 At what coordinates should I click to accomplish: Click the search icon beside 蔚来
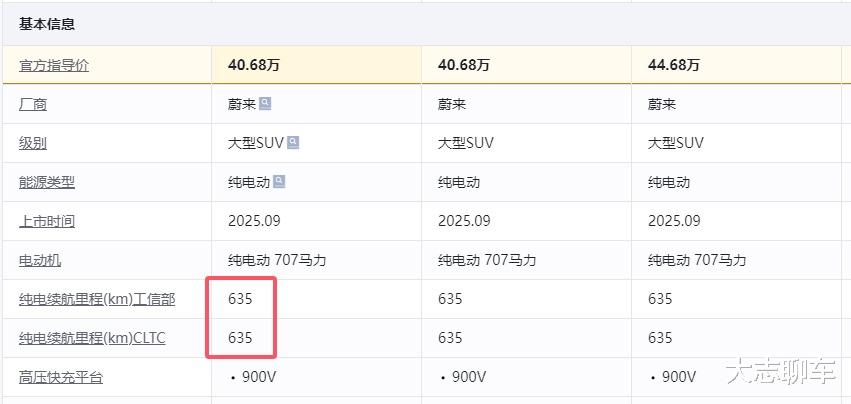point(265,103)
